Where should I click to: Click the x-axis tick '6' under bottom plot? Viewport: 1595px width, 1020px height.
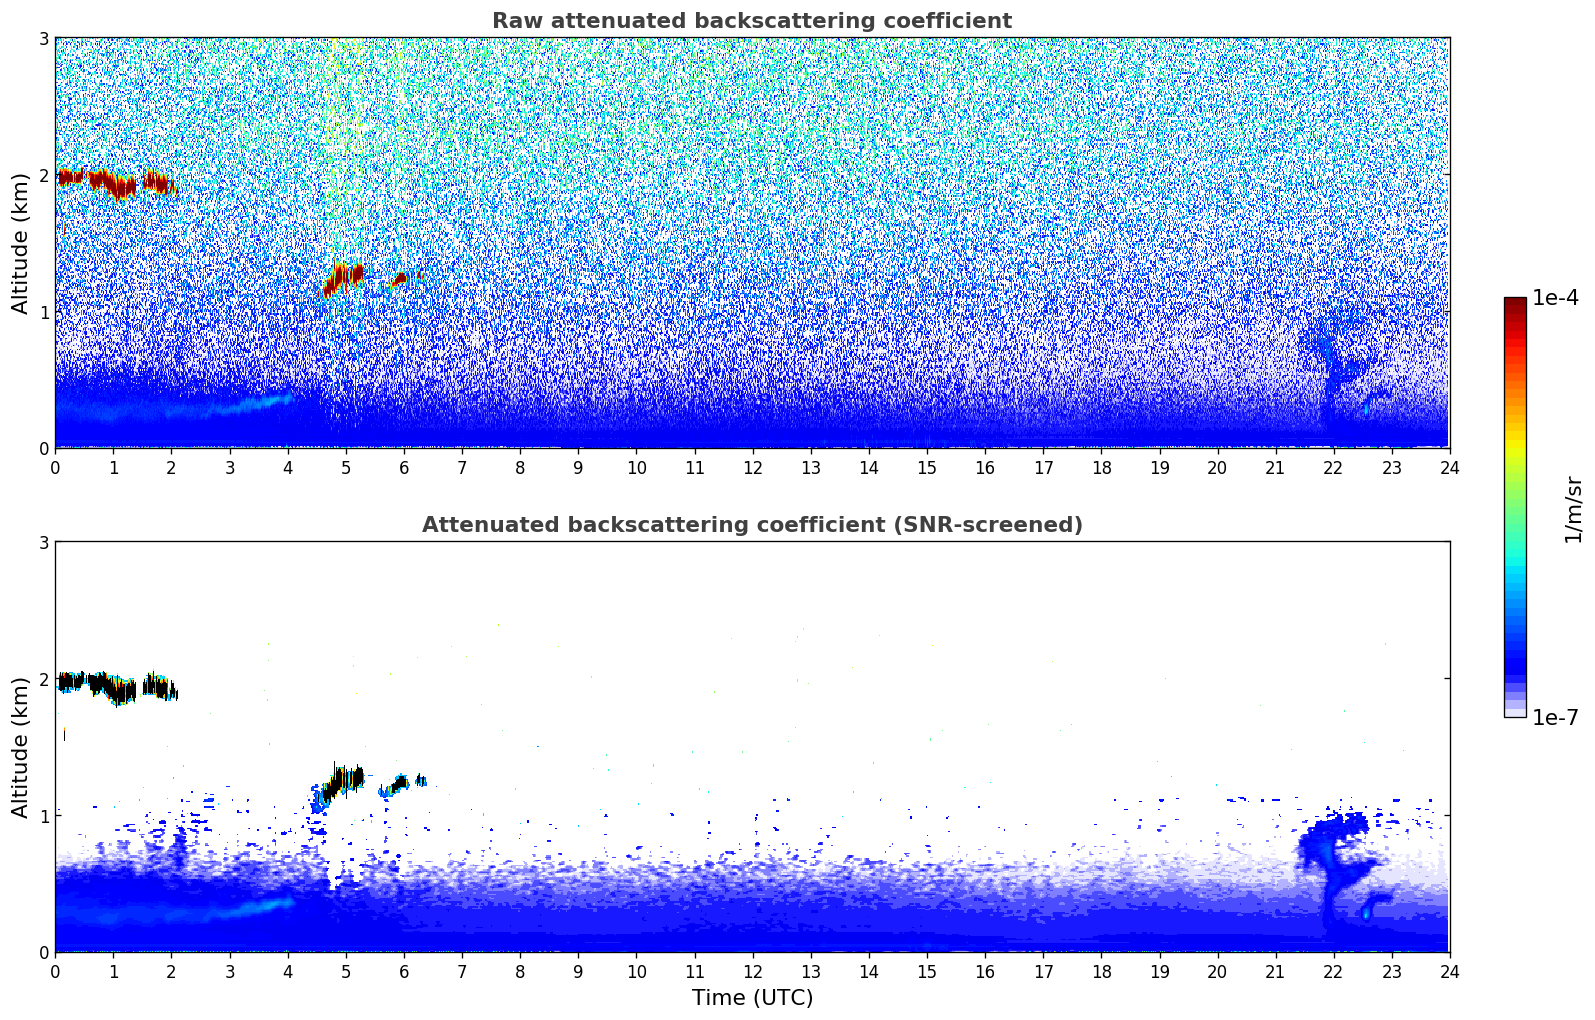click(x=404, y=971)
